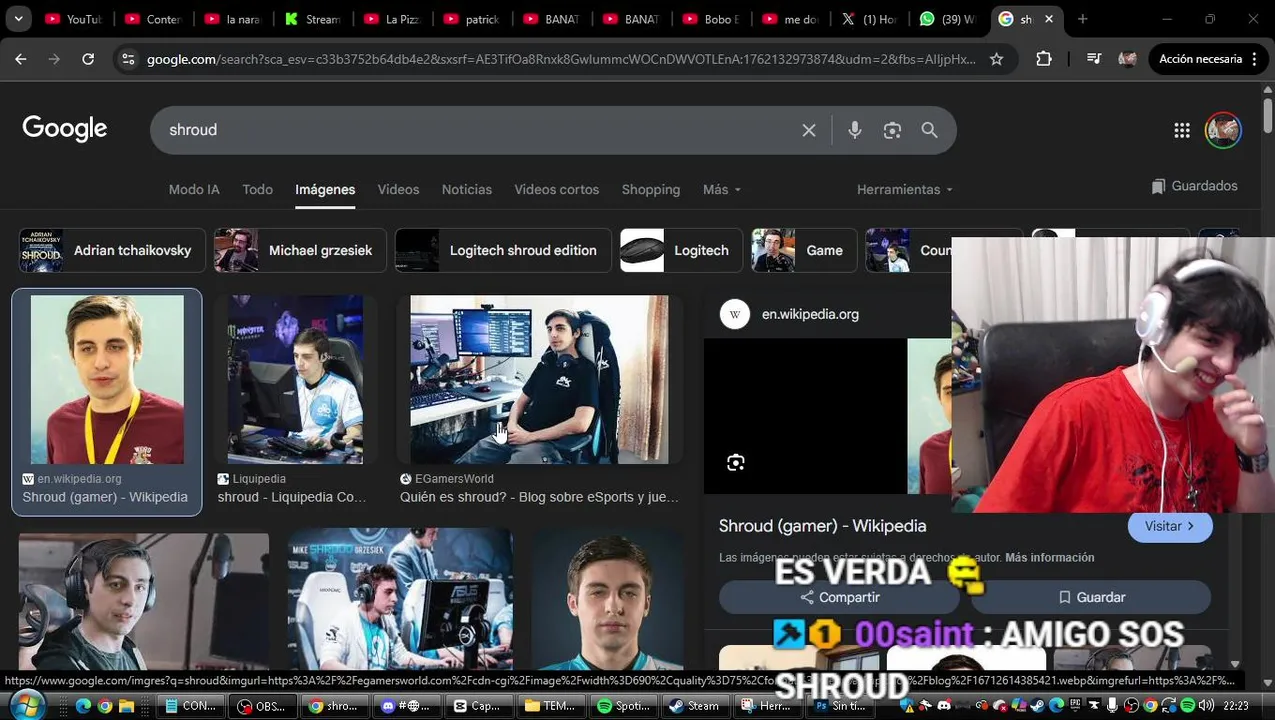Open Photoshop 'Sin tí...' taskbar item

pyautogui.click(x=839, y=706)
